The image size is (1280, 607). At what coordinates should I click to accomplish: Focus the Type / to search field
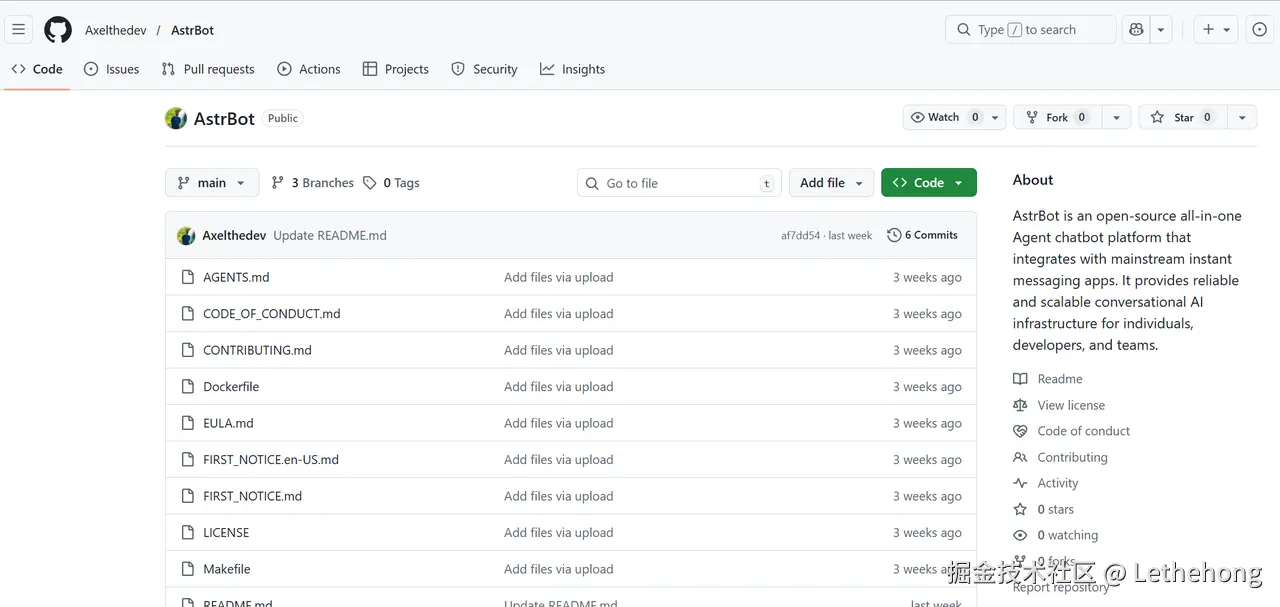[x=1030, y=30]
